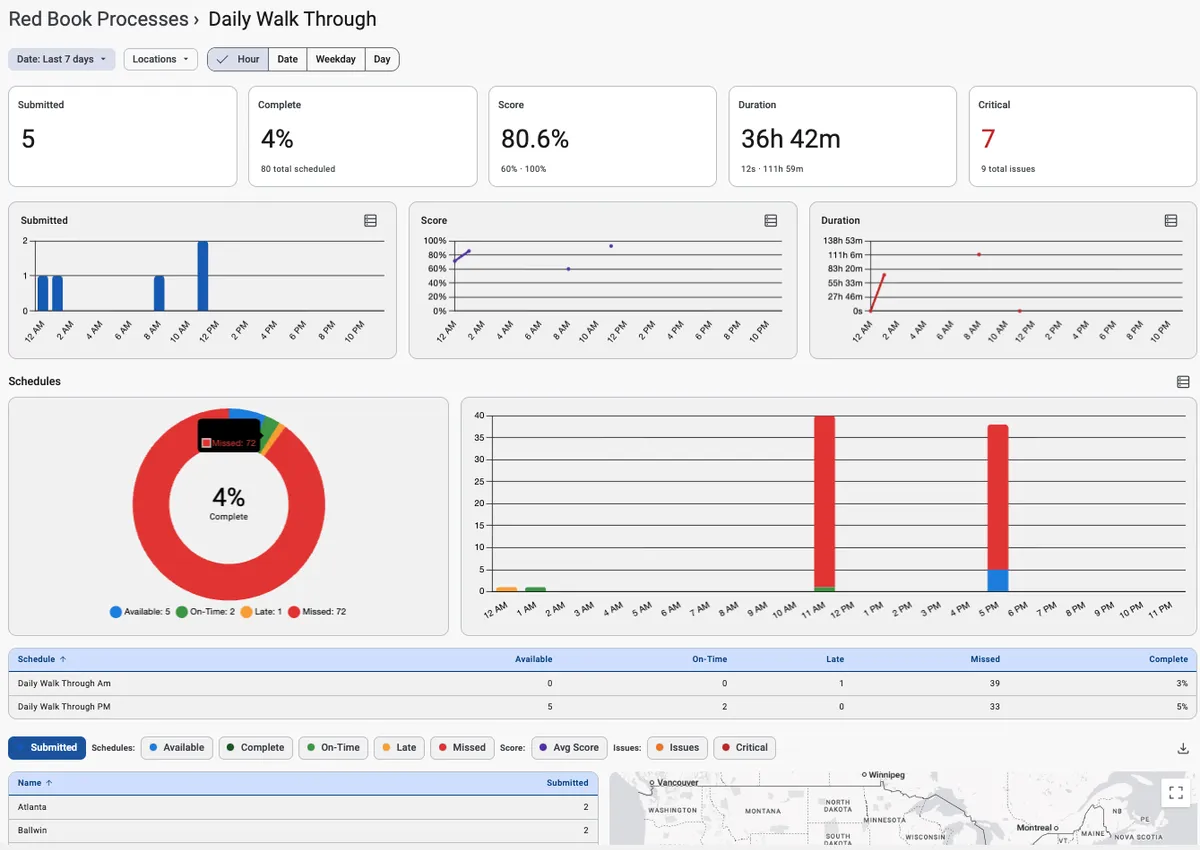Go back to Red Book Processes
This screenshot has height=850, width=1200.
[98, 19]
